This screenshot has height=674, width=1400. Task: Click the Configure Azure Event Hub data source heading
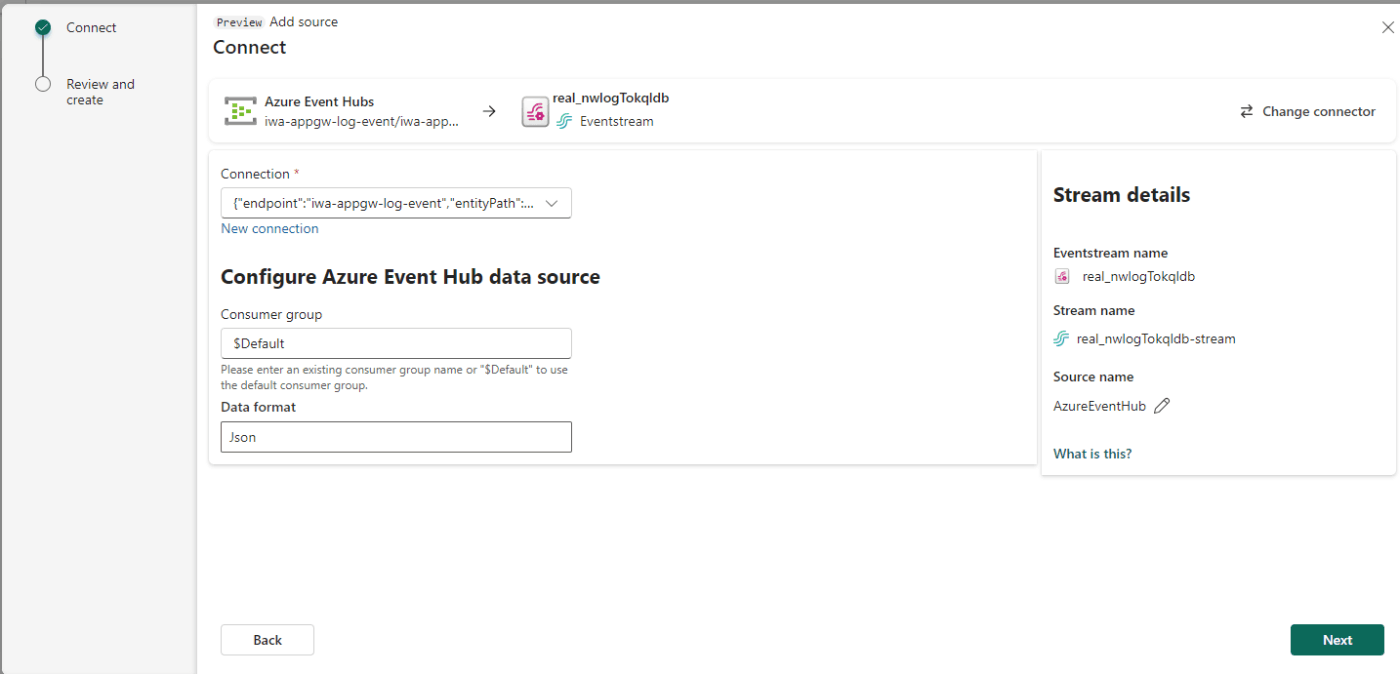[x=410, y=277]
